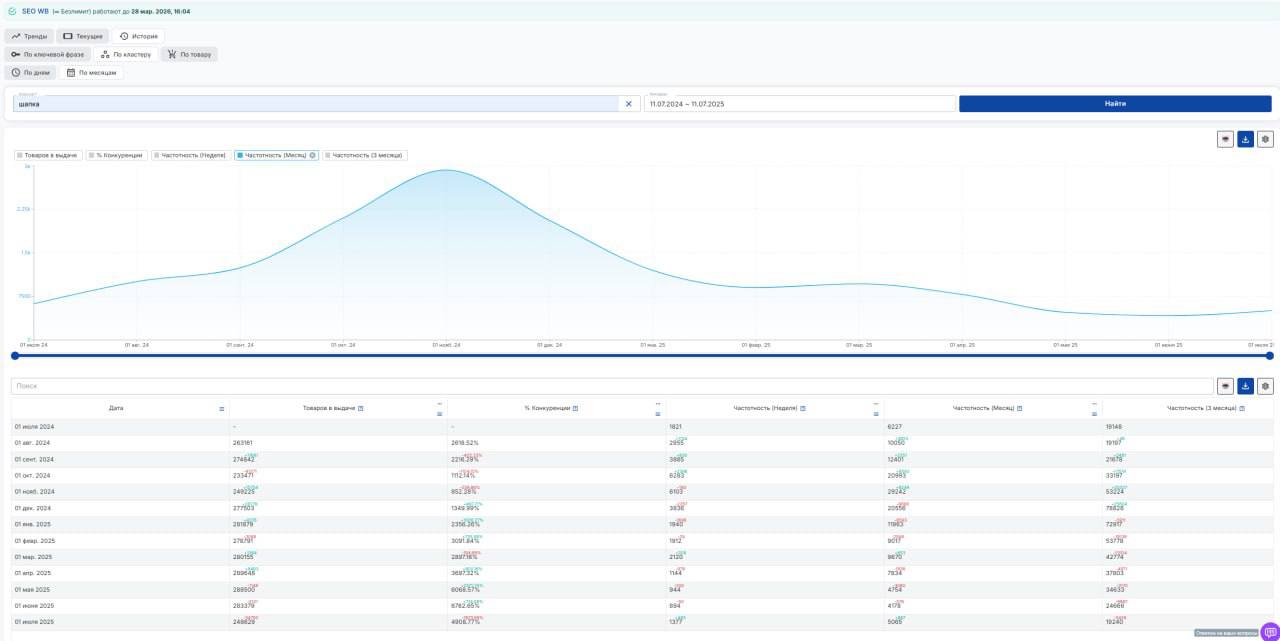Click the left handle of chart range slider
The height and width of the screenshot is (641, 1280).
point(15,355)
